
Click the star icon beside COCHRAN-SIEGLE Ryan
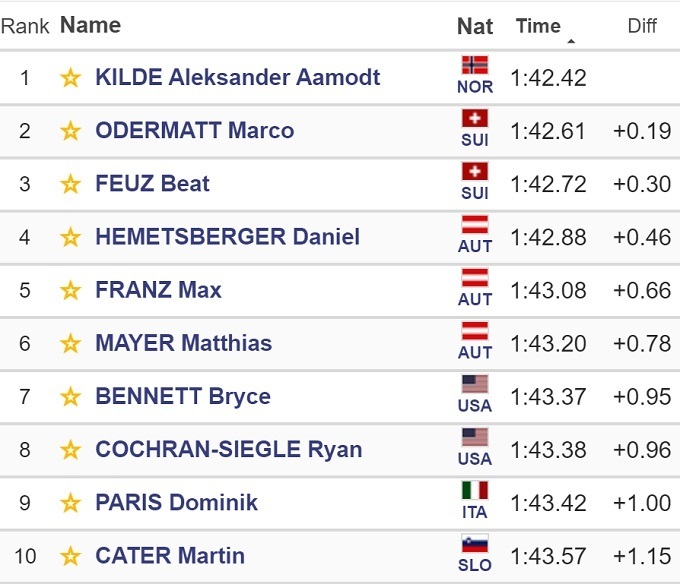point(70,449)
